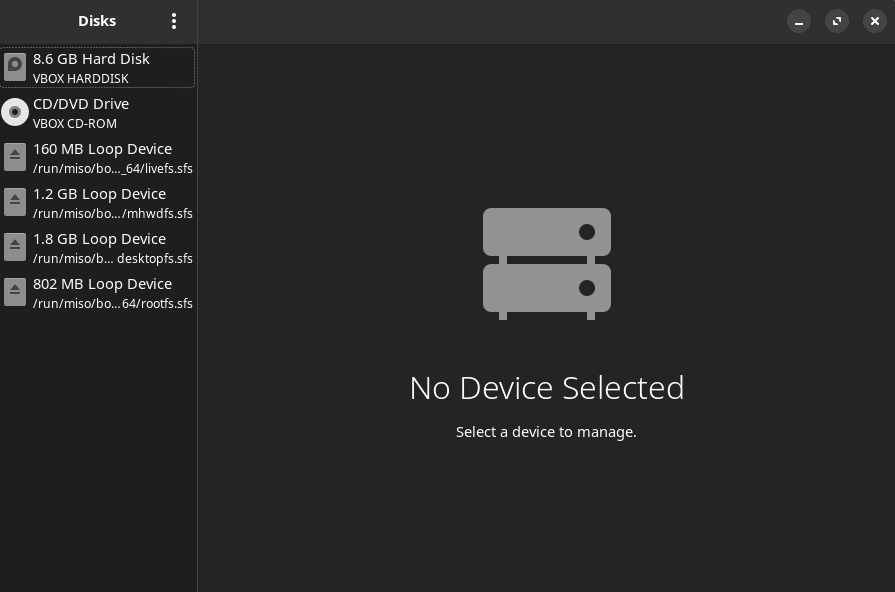The width and height of the screenshot is (895, 592).
Task: Select the 1.8 GB Loop Device entry
Action: point(97,247)
